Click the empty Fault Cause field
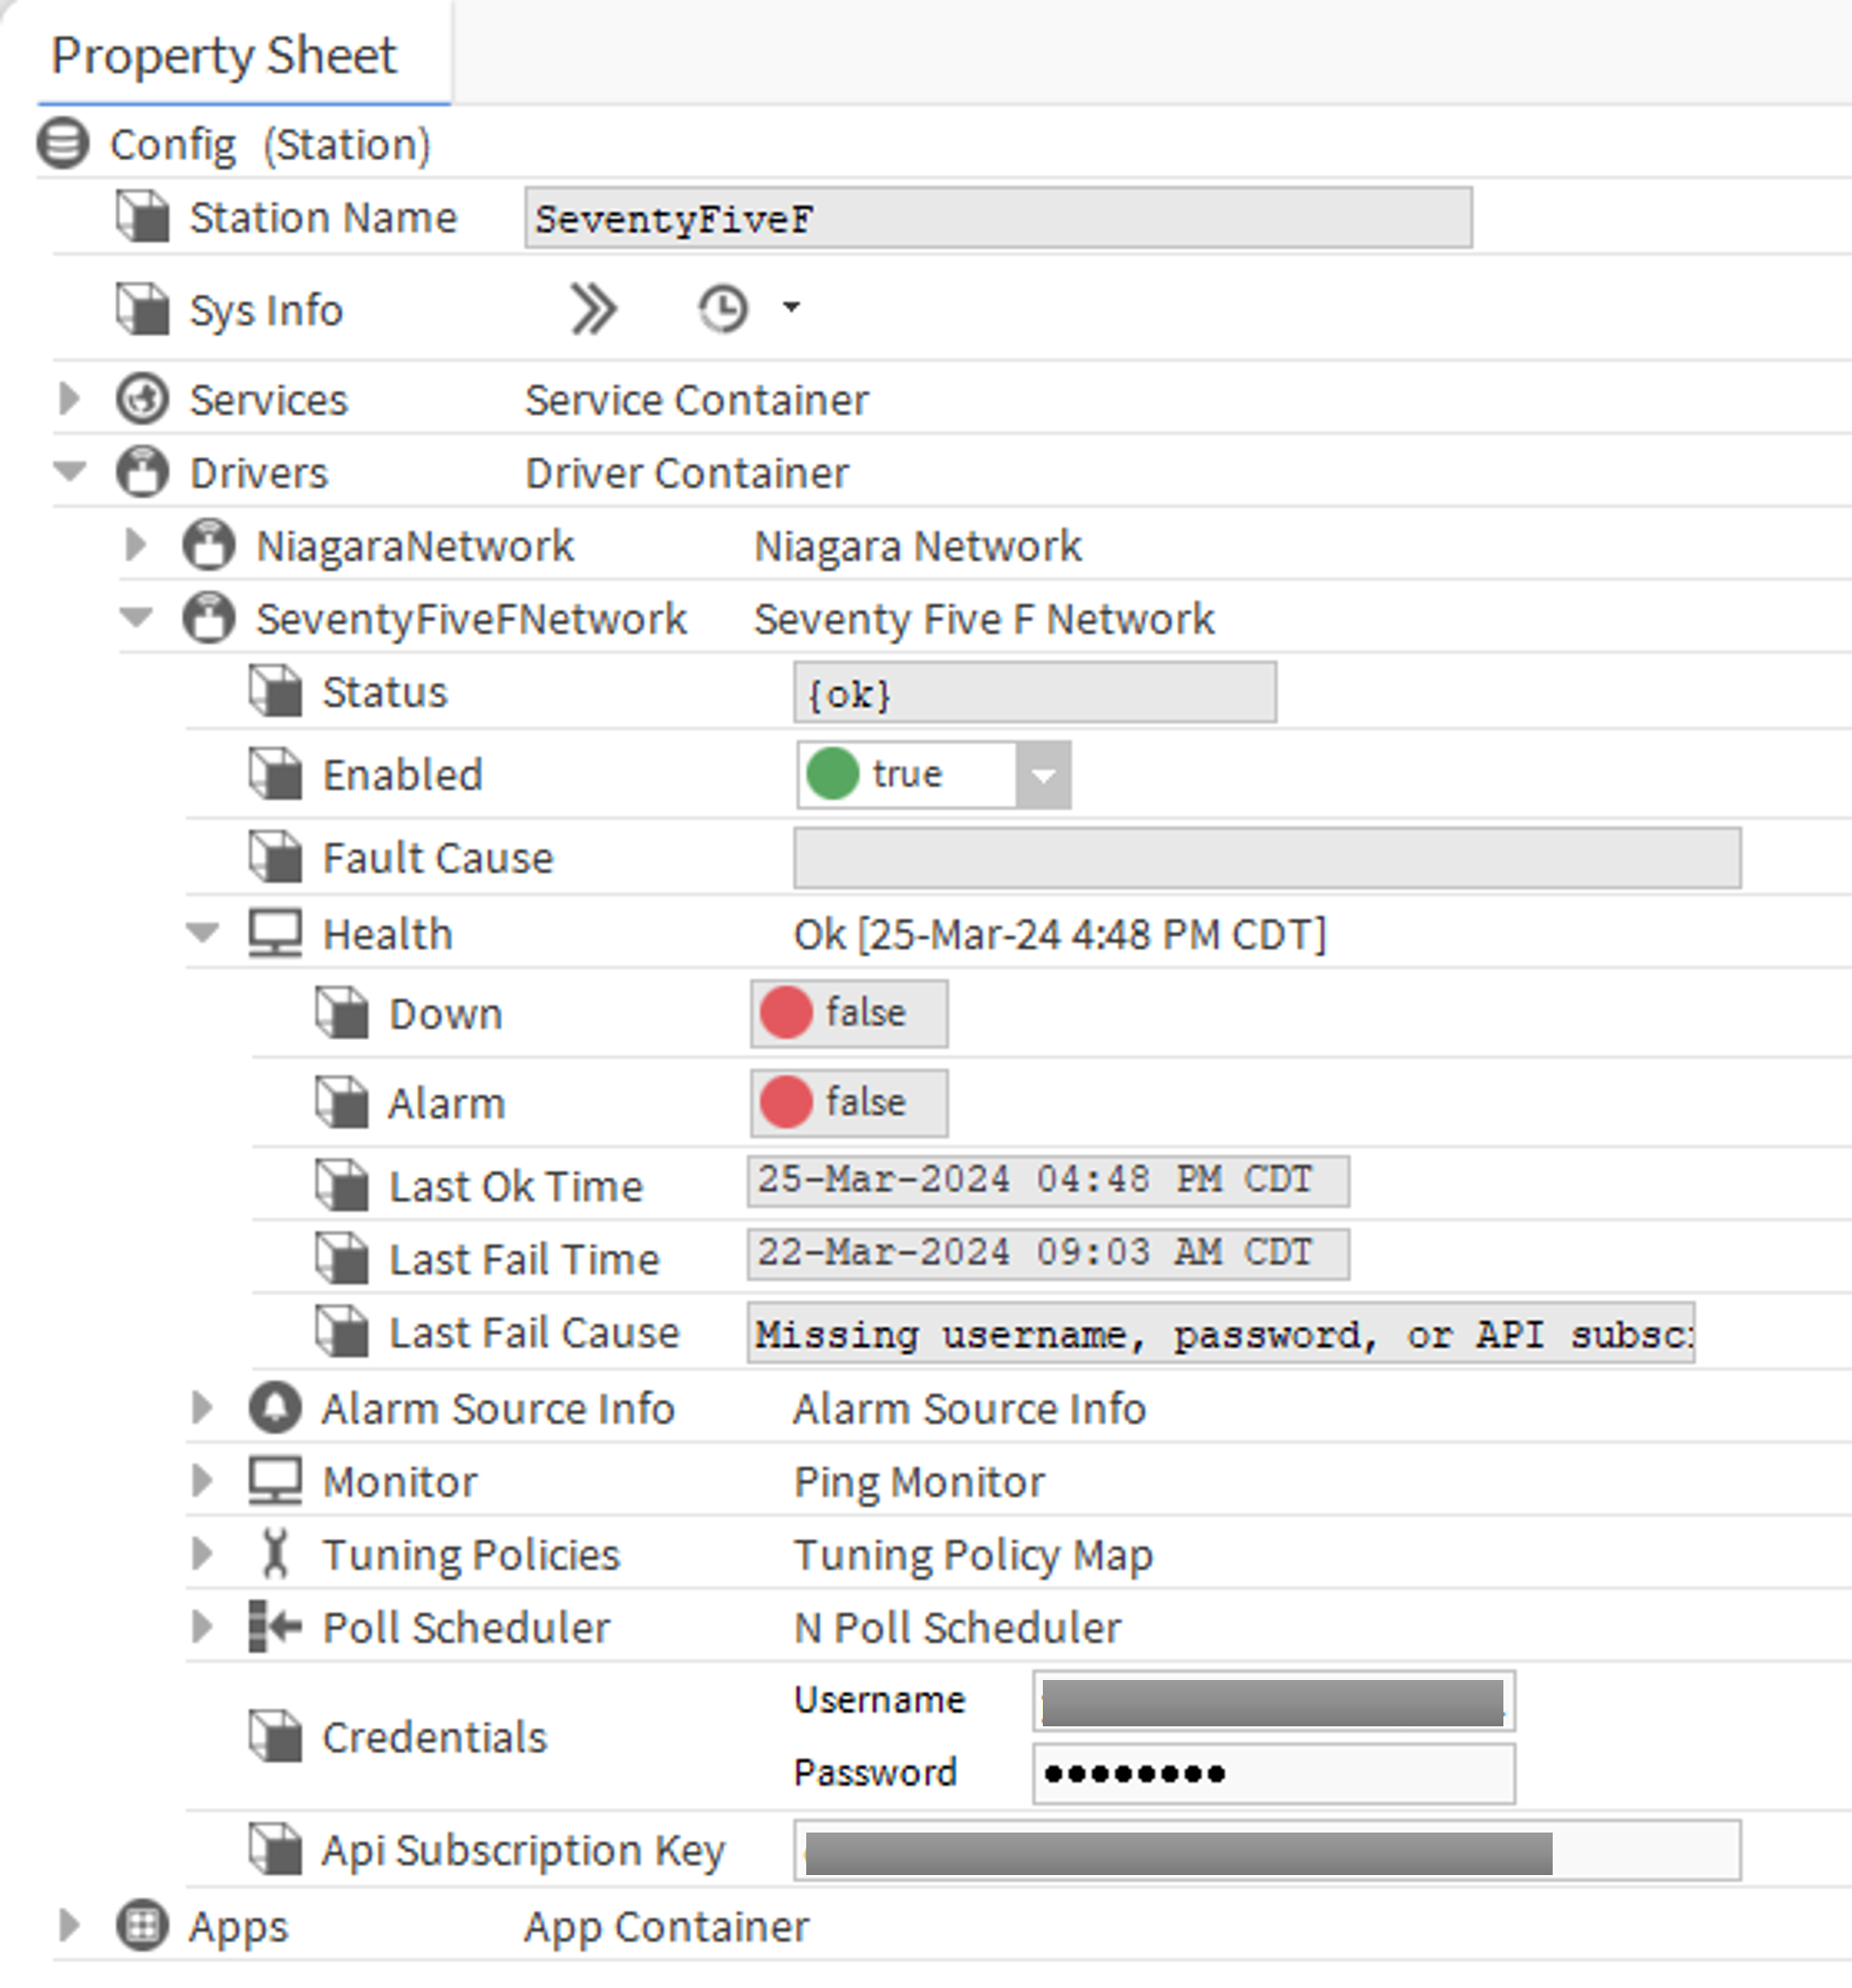The width and height of the screenshot is (1852, 1988). click(x=1267, y=858)
